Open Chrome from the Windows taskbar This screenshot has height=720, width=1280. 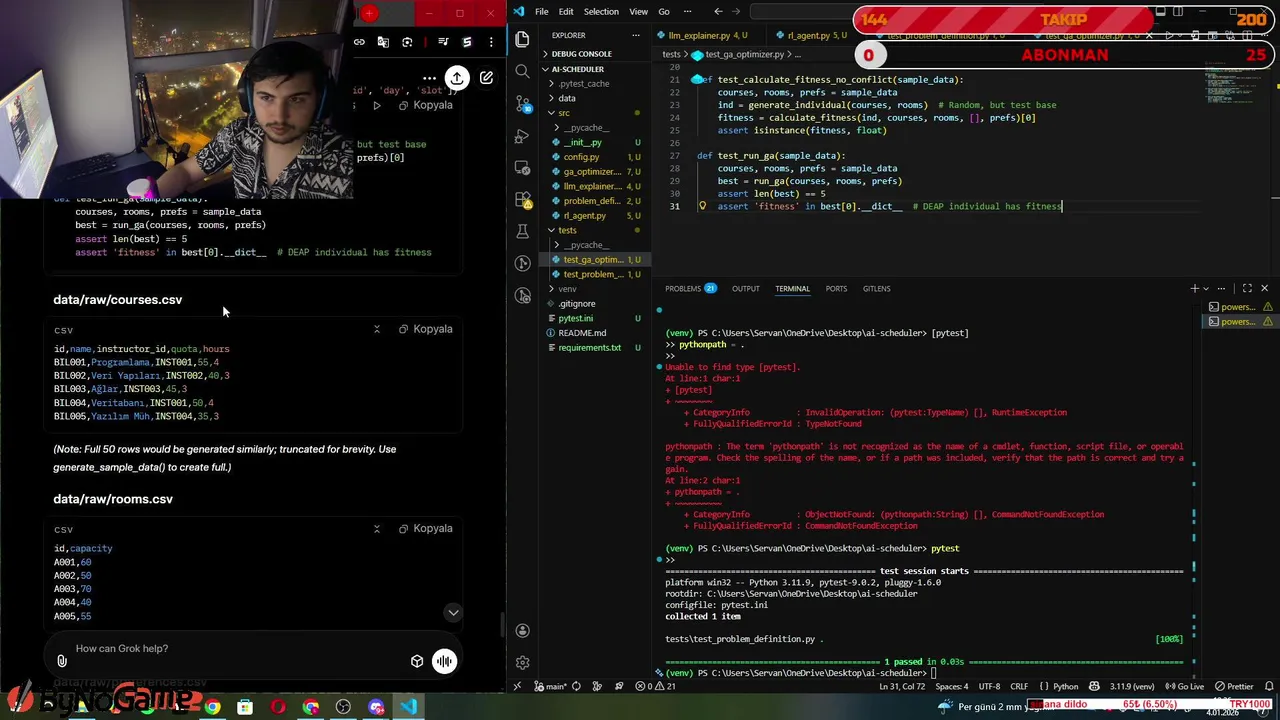(x=213, y=707)
